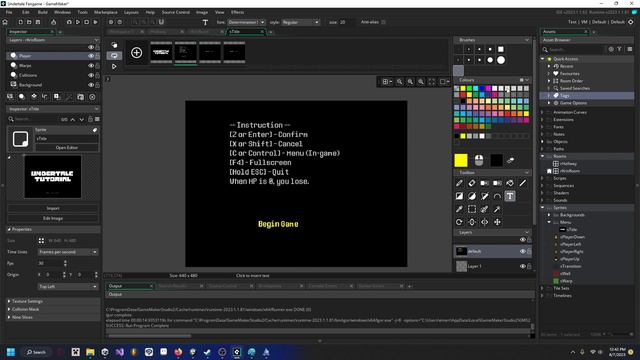Lock the Background room layer

tap(98, 85)
